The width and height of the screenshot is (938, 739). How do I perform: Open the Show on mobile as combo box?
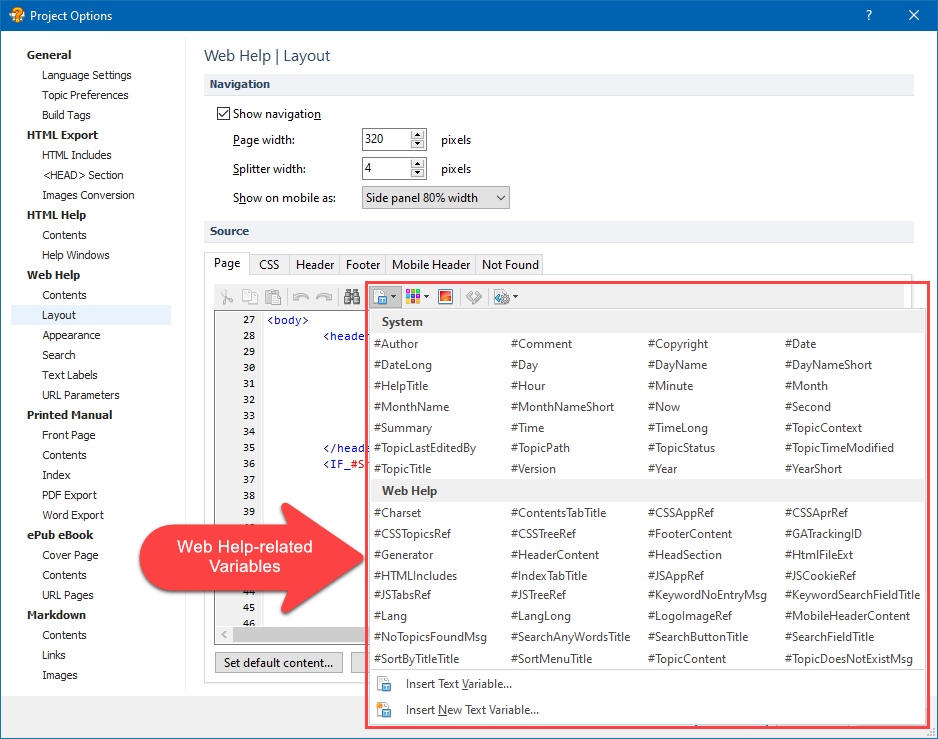(436, 198)
